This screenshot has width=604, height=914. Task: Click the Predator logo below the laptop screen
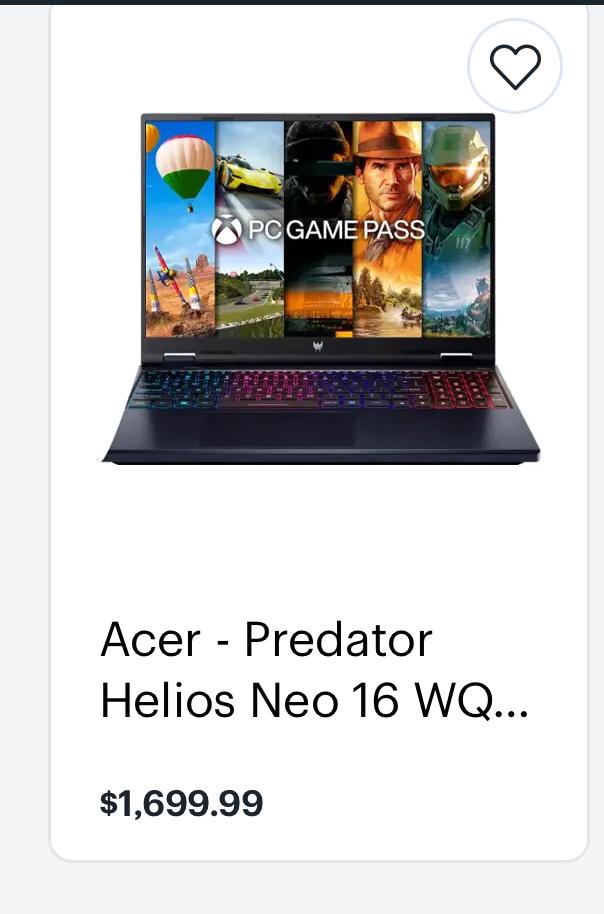pos(318,346)
